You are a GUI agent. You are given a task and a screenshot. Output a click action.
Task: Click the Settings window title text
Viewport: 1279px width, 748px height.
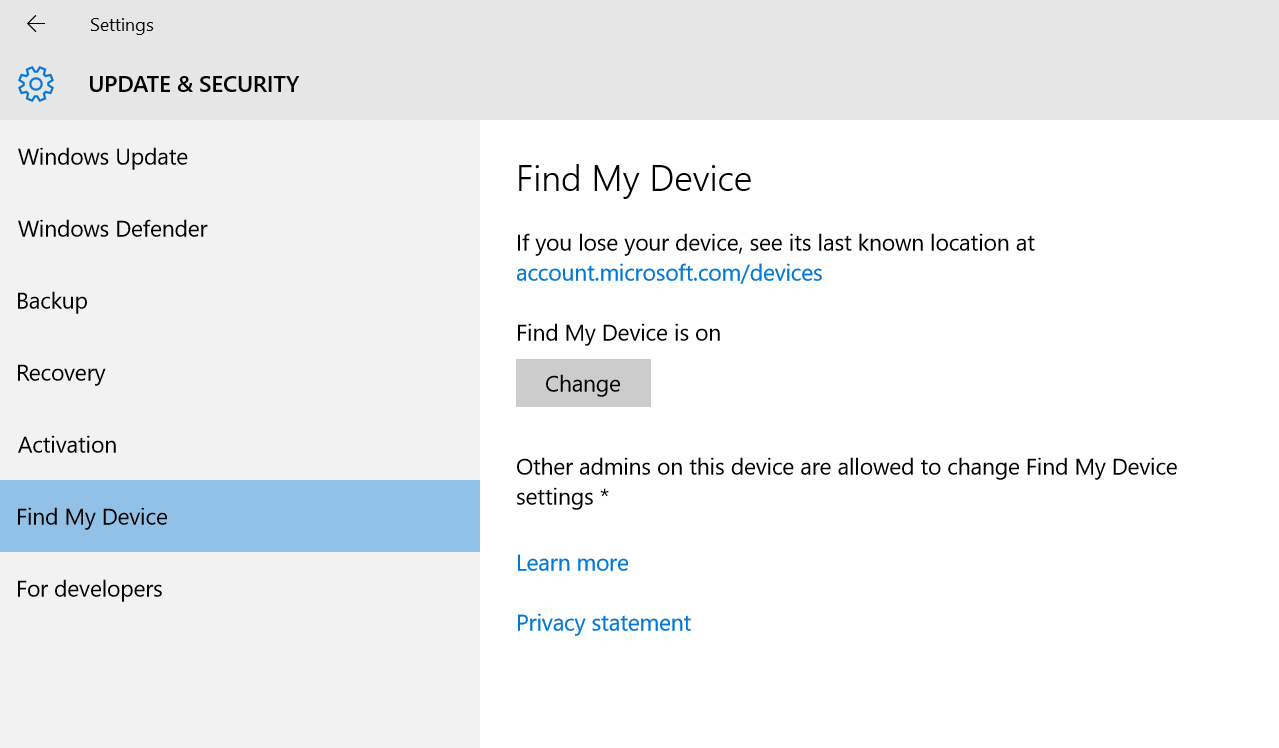[x=122, y=25]
